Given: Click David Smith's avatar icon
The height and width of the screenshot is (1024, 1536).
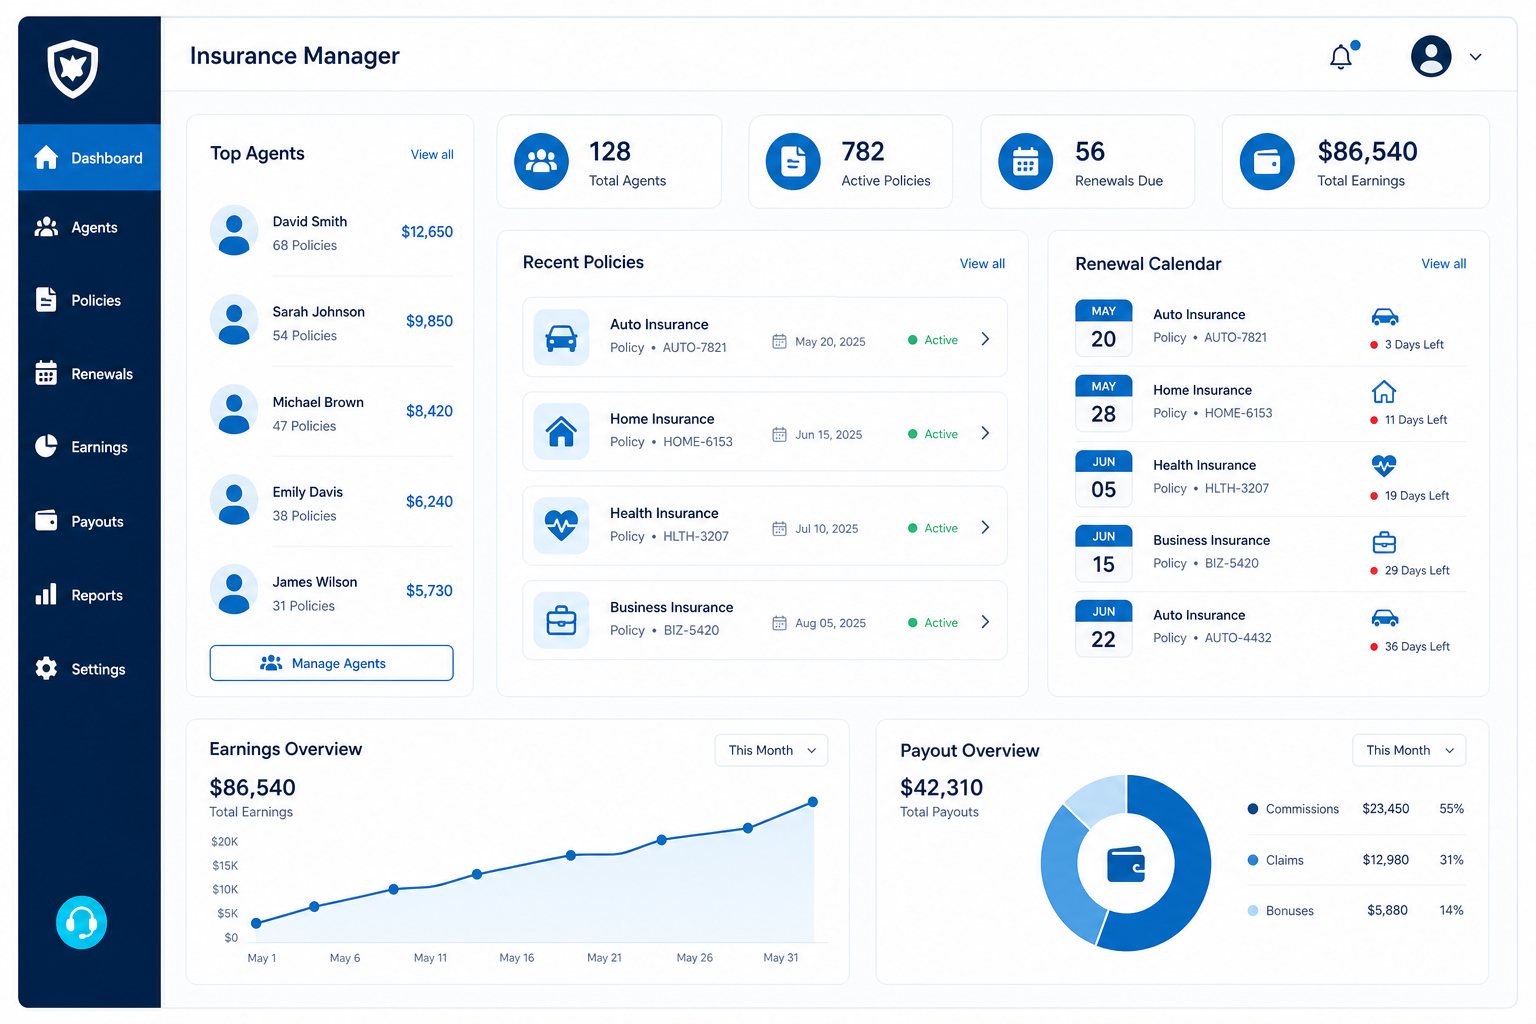Looking at the screenshot, I should pyautogui.click(x=234, y=231).
